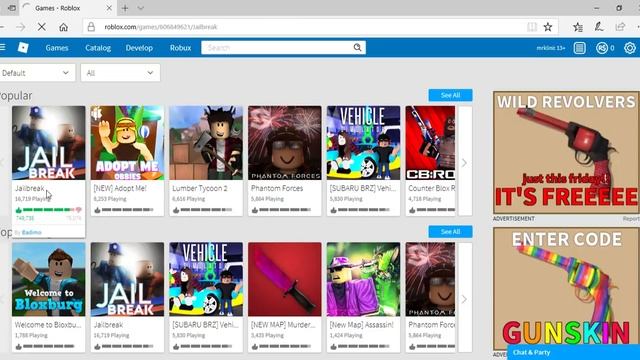640x360 pixels.
Task: Open the reading view icon
Action: coord(532,27)
